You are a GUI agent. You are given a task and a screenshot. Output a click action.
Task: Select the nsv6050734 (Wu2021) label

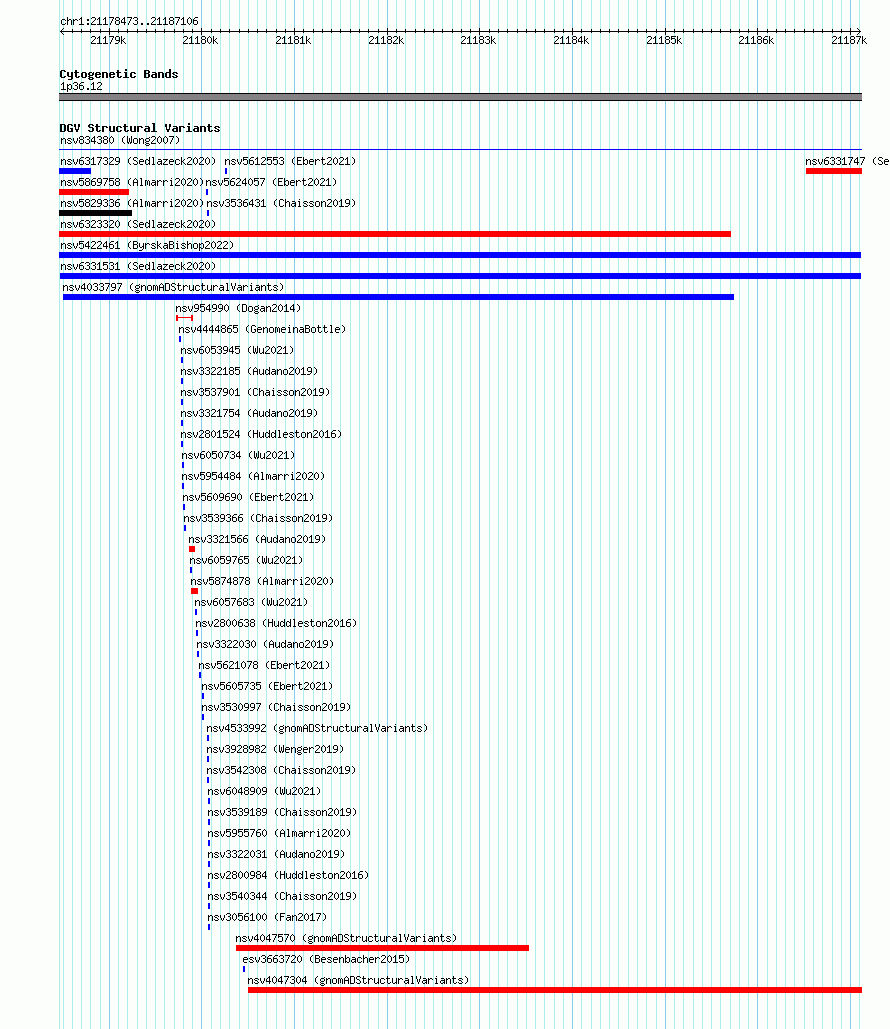click(x=238, y=455)
